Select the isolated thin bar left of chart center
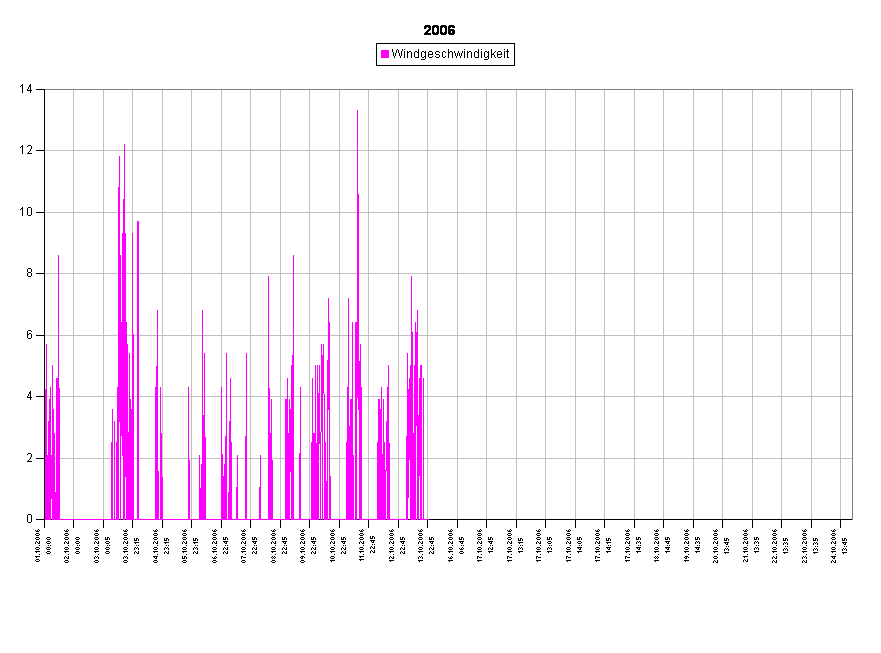 pos(188,450)
